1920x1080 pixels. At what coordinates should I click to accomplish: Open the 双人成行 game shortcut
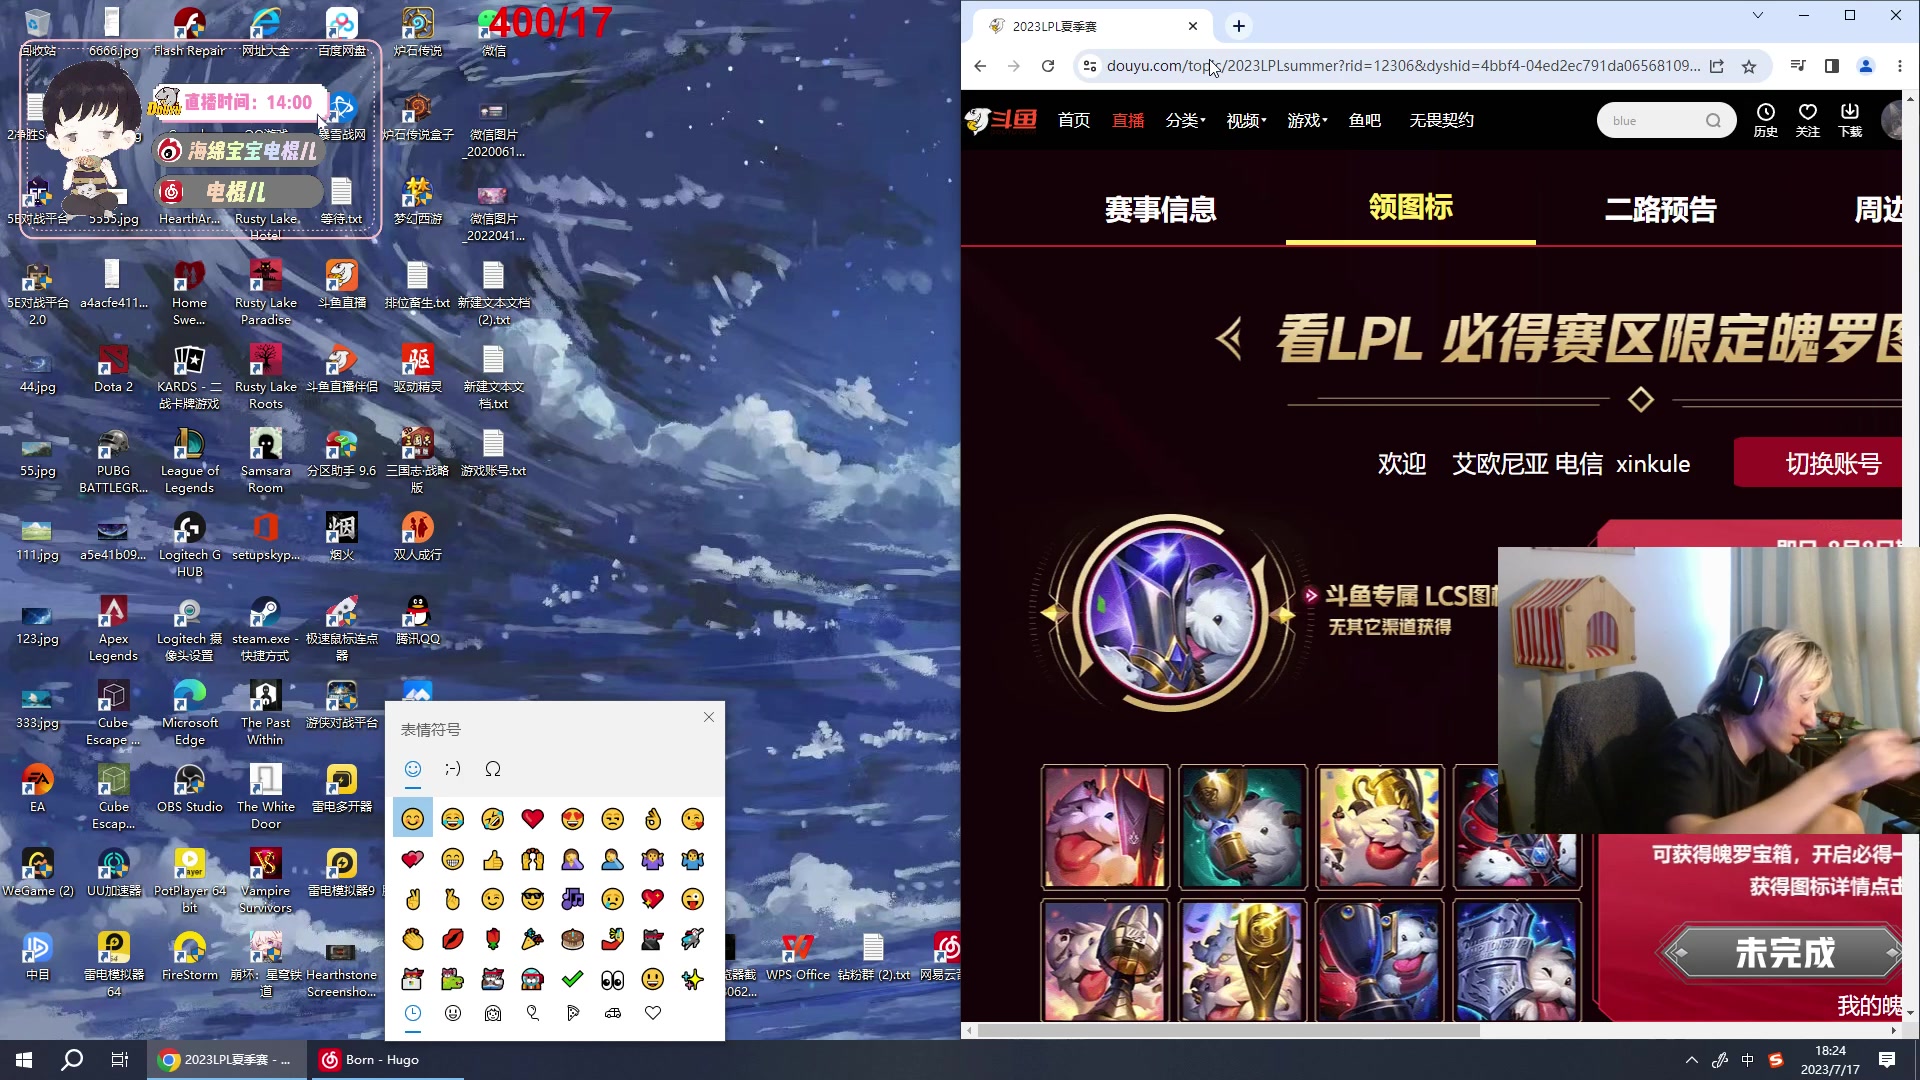[417, 537]
